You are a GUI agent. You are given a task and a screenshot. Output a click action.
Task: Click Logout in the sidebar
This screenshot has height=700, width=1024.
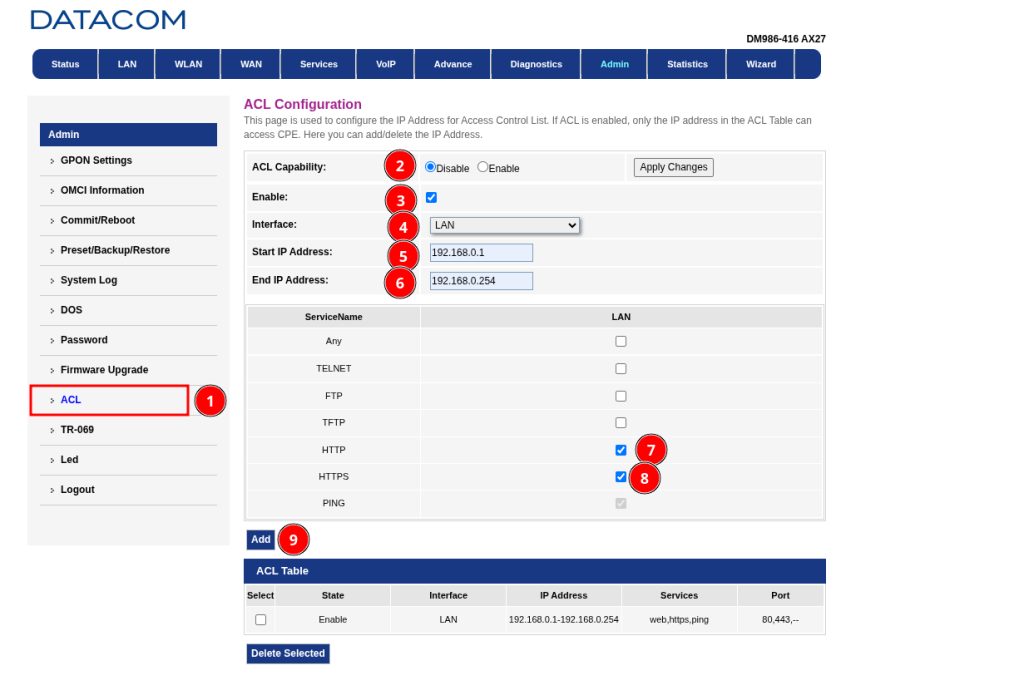(x=78, y=490)
